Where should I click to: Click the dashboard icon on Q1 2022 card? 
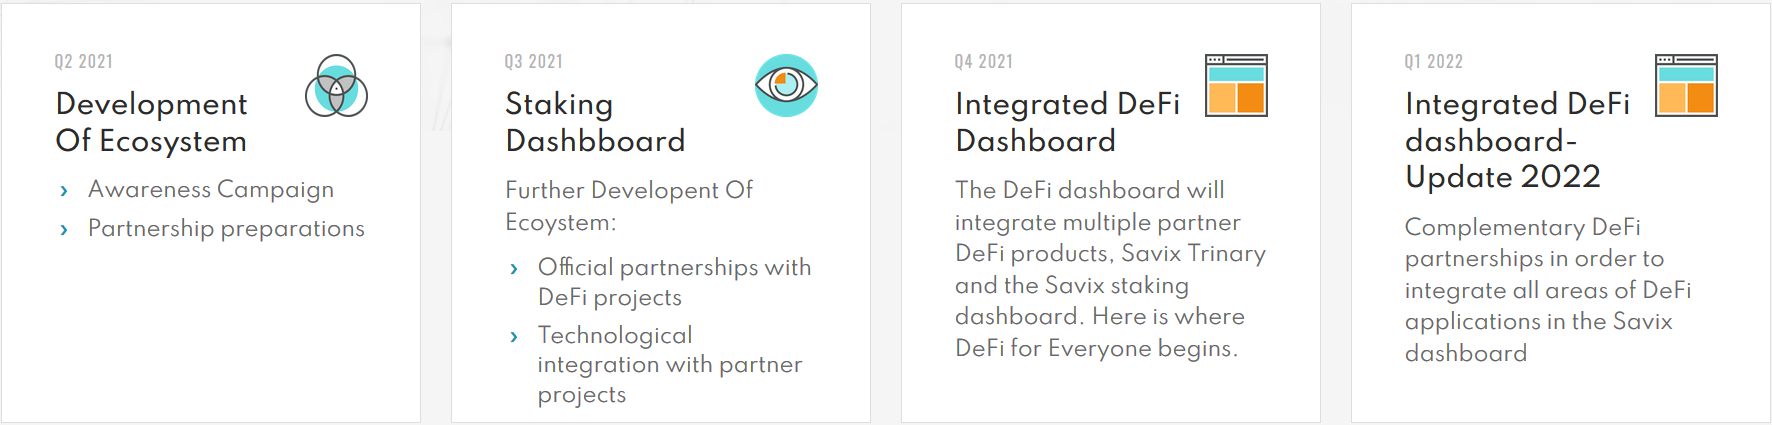click(x=1686, y=85)
